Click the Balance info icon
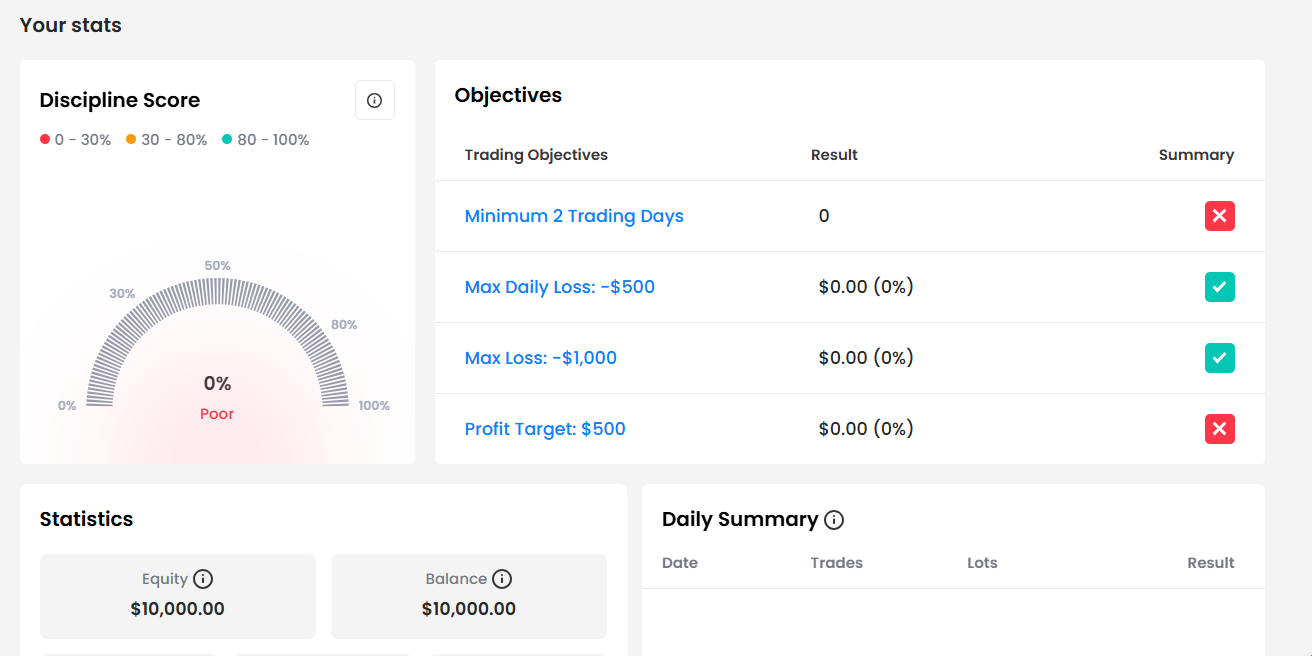Image resolution: width=1312 pixels, height=656 pixels. 502,579
